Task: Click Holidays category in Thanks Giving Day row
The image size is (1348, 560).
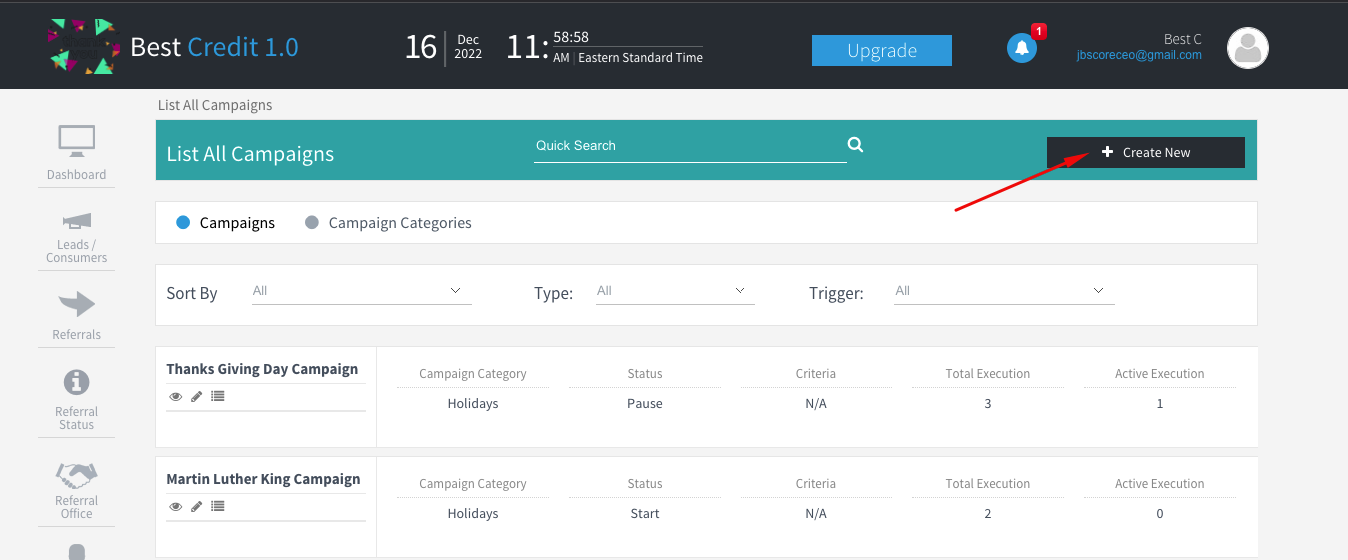Action: [x=473, y=404]
